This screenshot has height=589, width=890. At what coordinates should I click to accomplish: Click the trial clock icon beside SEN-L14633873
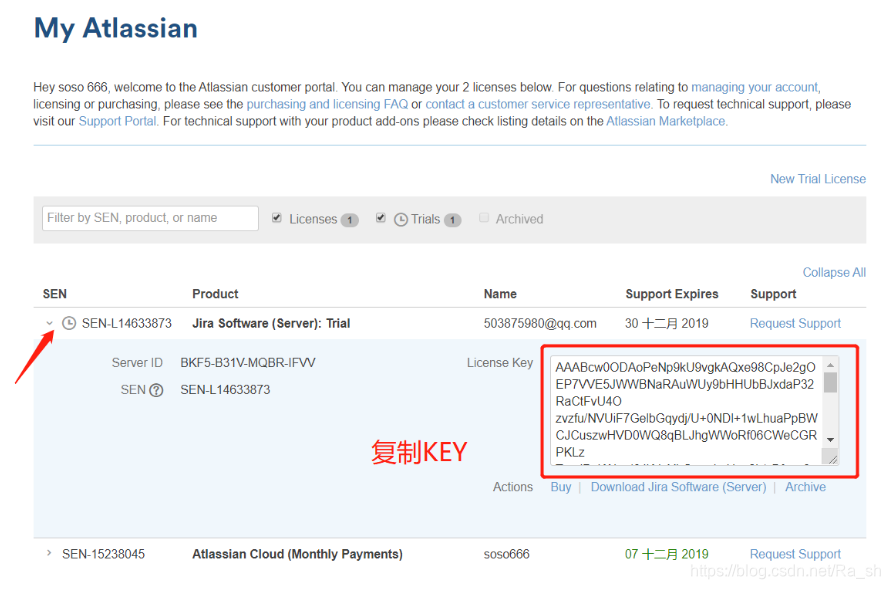point(69,323)
